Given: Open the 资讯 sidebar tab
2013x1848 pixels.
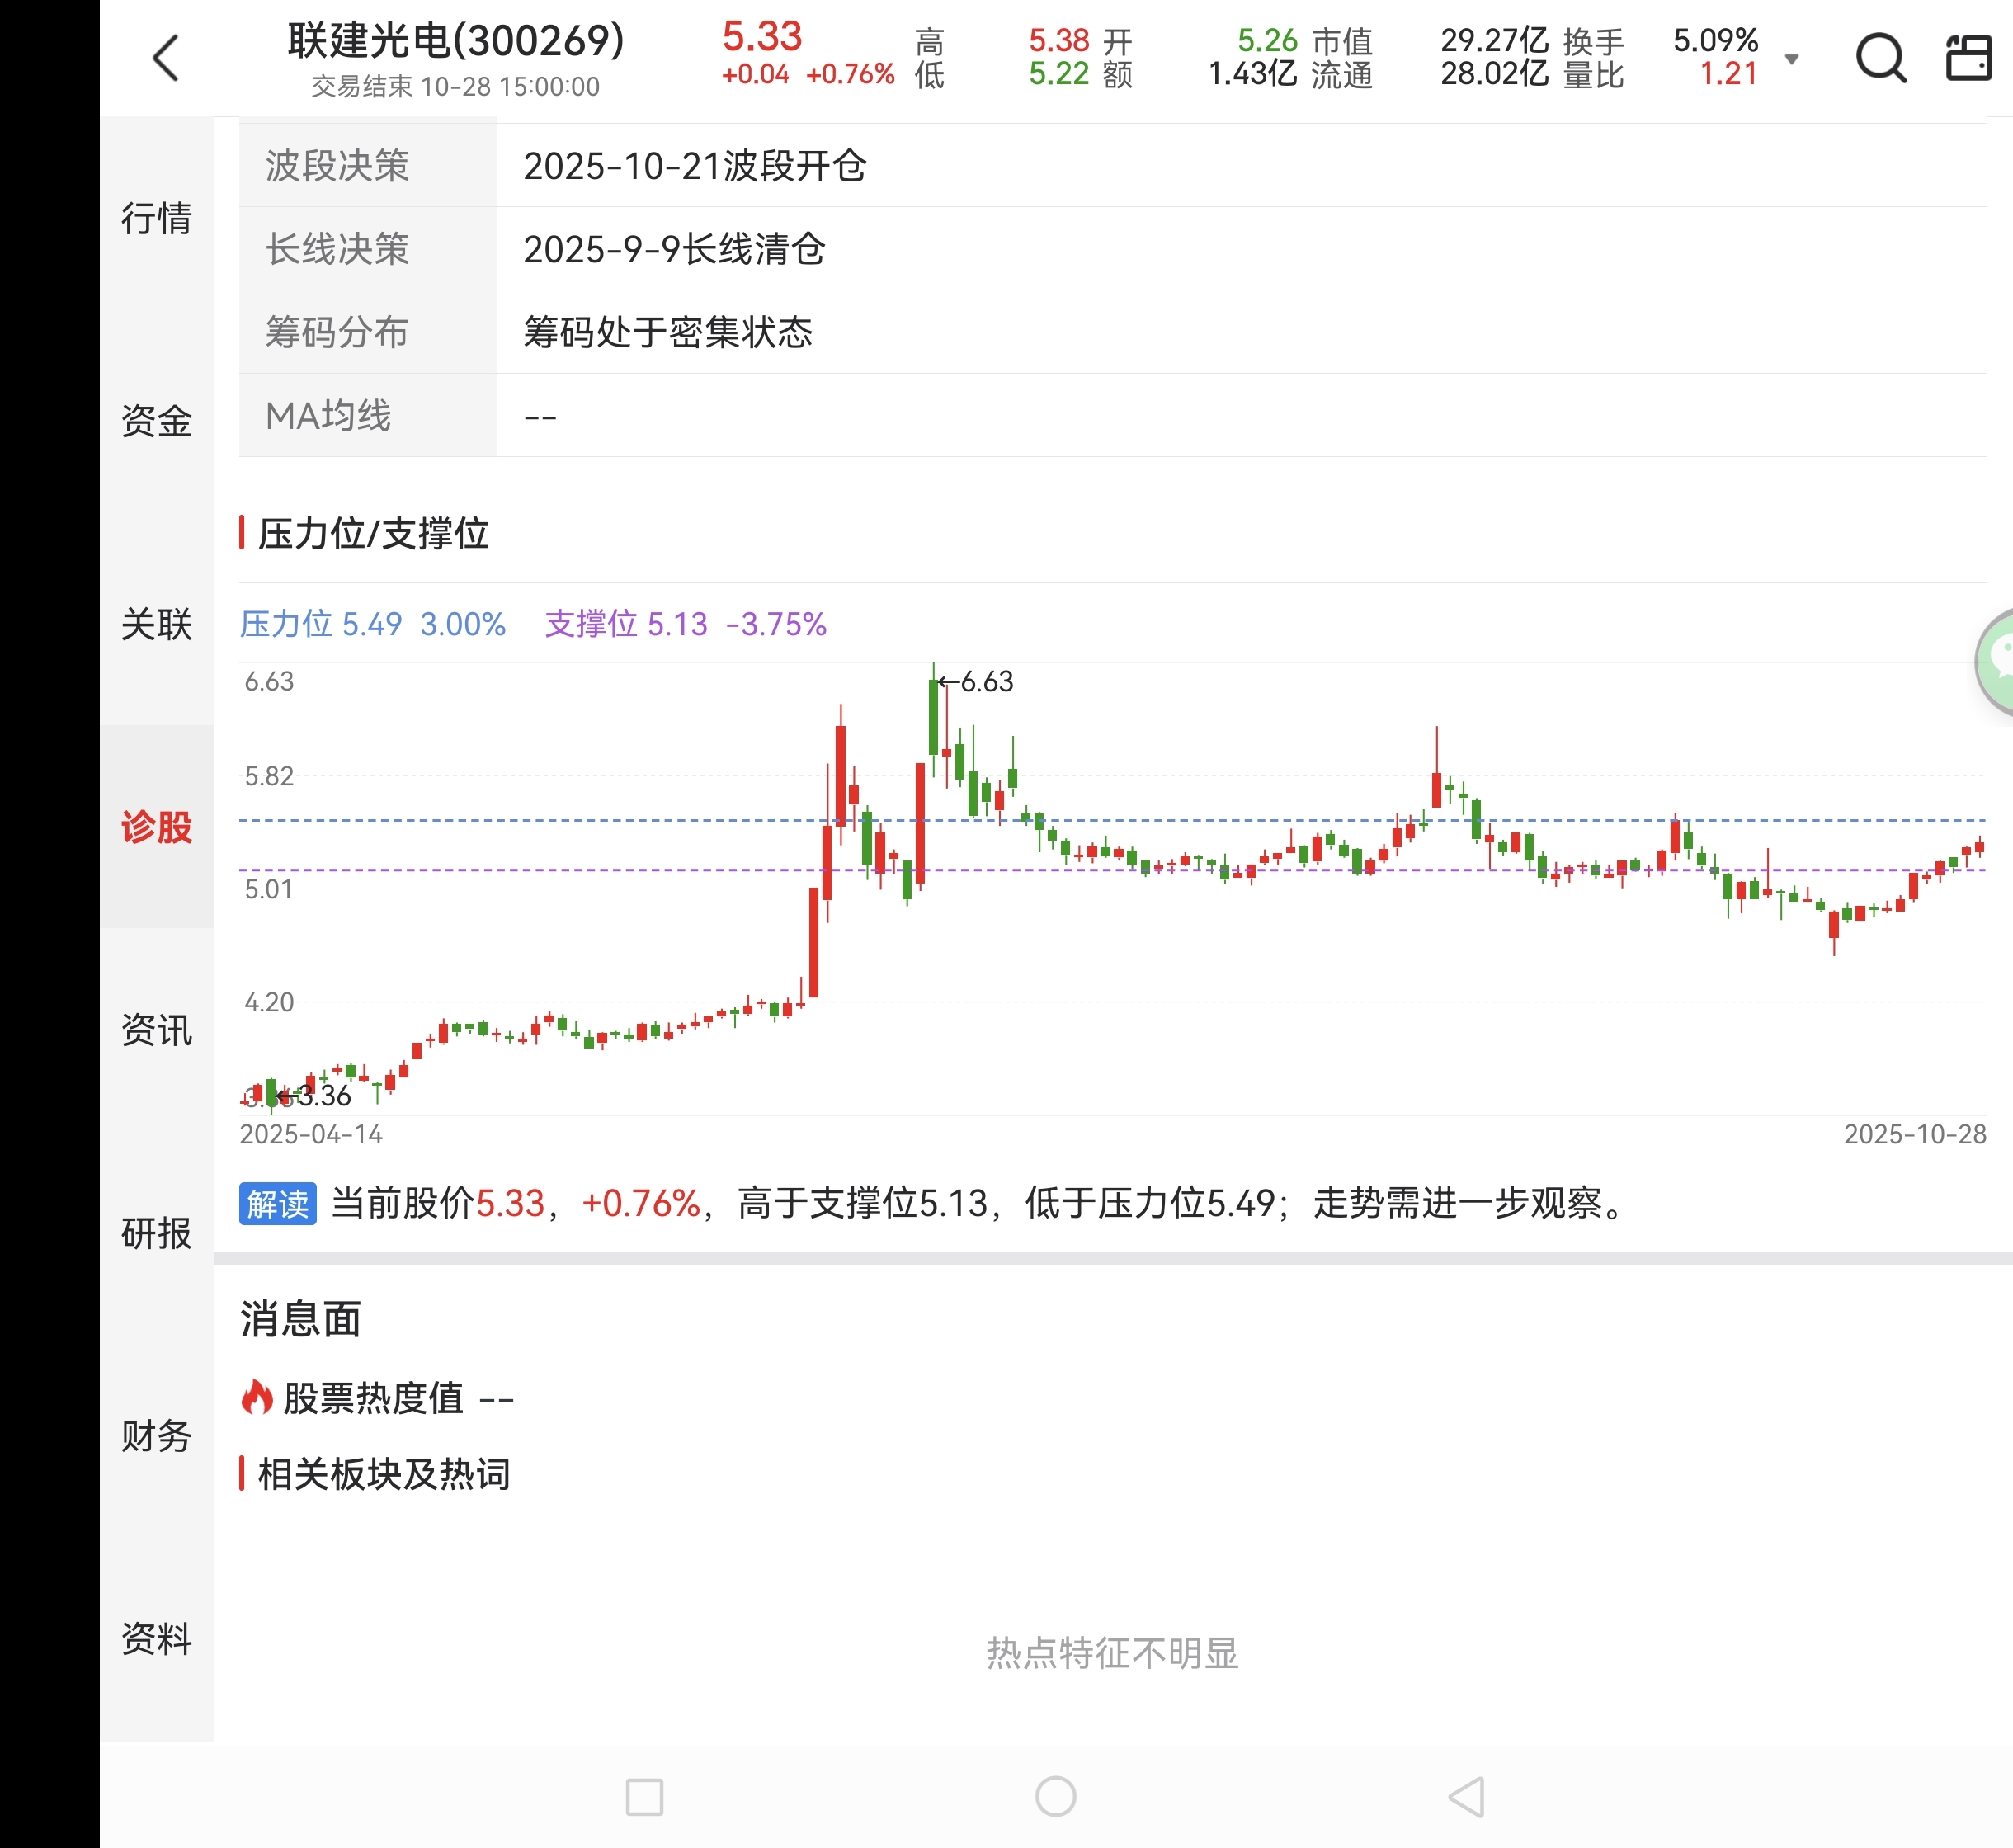Looking at the screenshot, I should [157, 1030].
